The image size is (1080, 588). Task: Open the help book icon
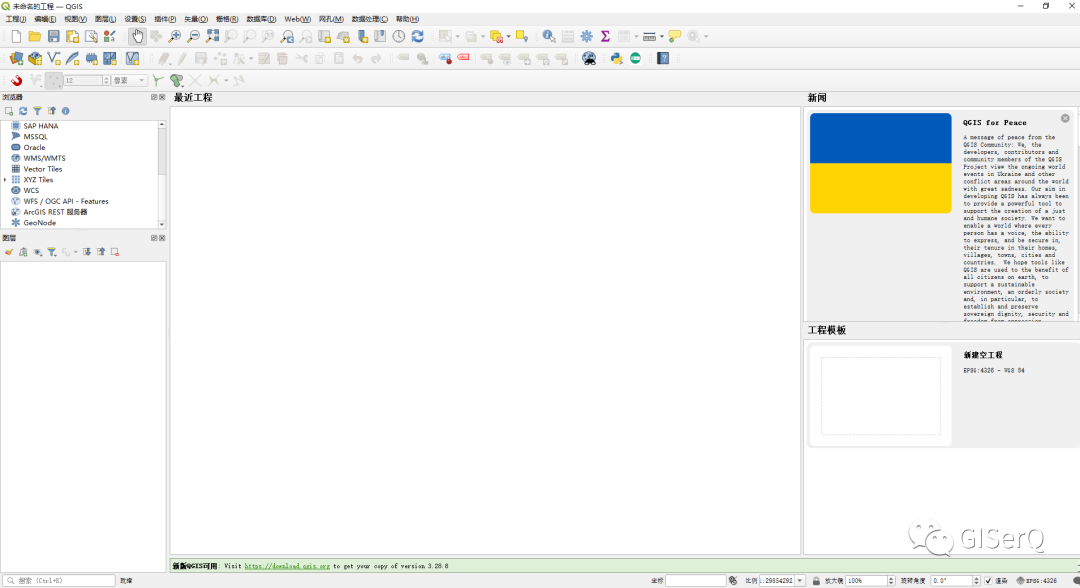(x=663, y=59)
